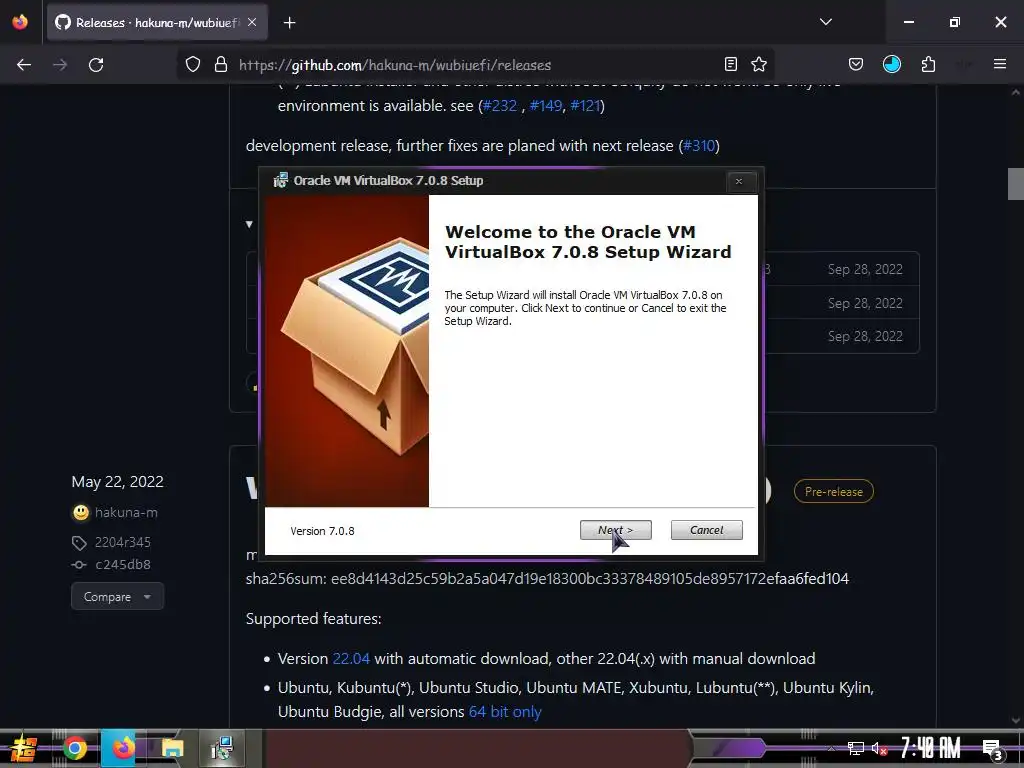Click the commit icon beside c245db8

pyautogui.click(x=79, y=565)
